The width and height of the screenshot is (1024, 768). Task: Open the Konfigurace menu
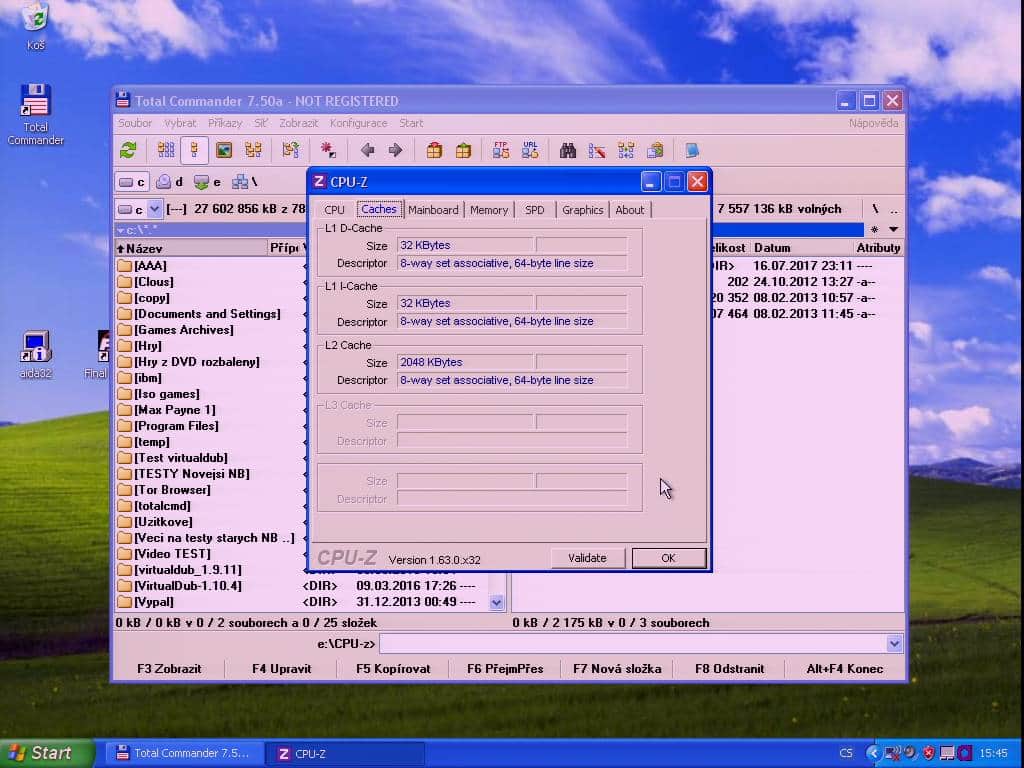click(359, 123)
